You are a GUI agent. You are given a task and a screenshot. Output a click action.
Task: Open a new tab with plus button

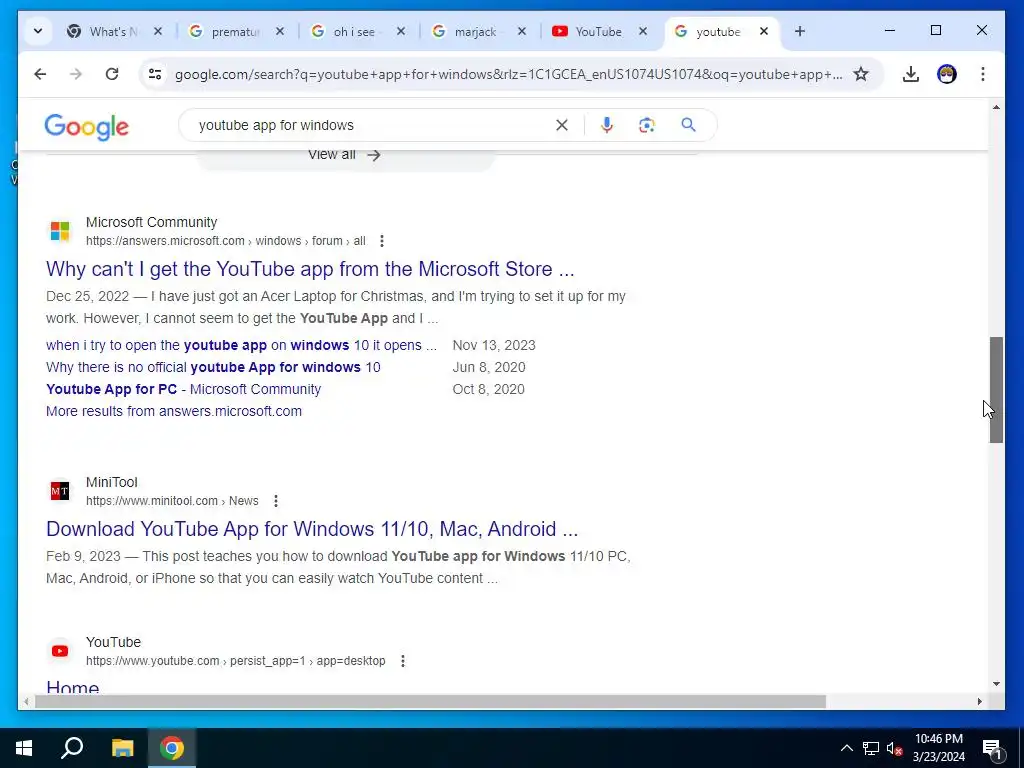800,31
